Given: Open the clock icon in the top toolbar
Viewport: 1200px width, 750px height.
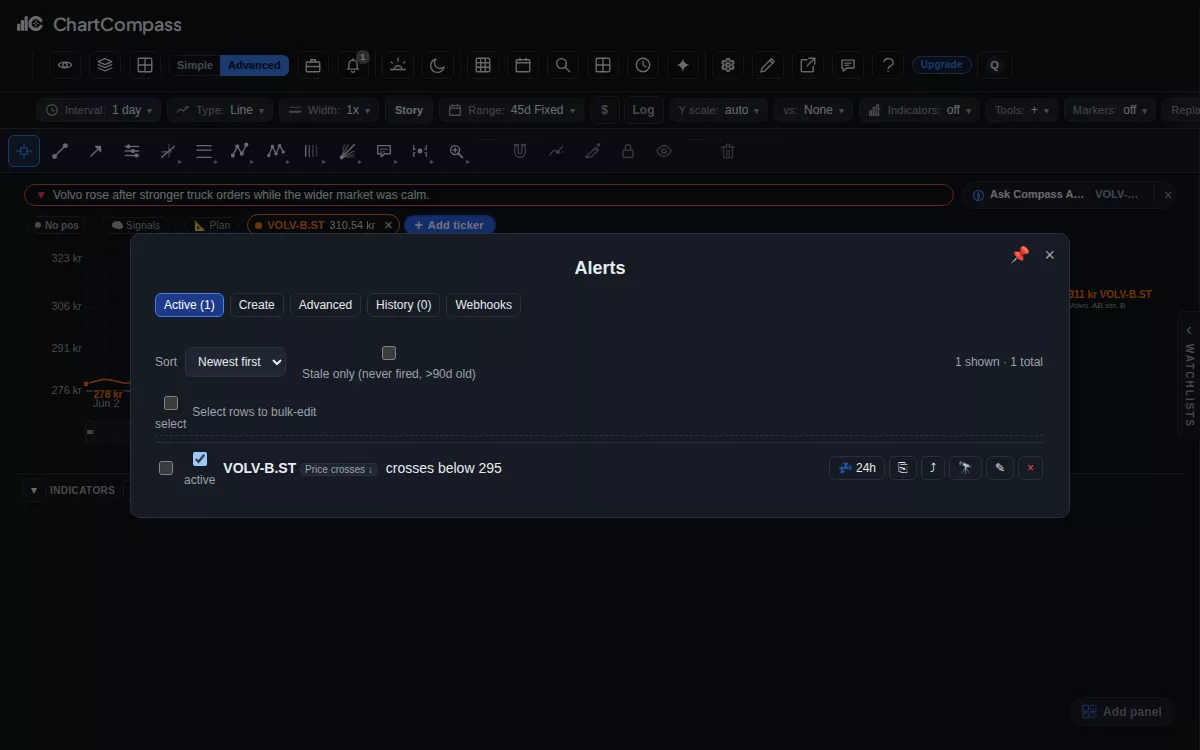Looking at the screenshot, I should pos(643,65).
